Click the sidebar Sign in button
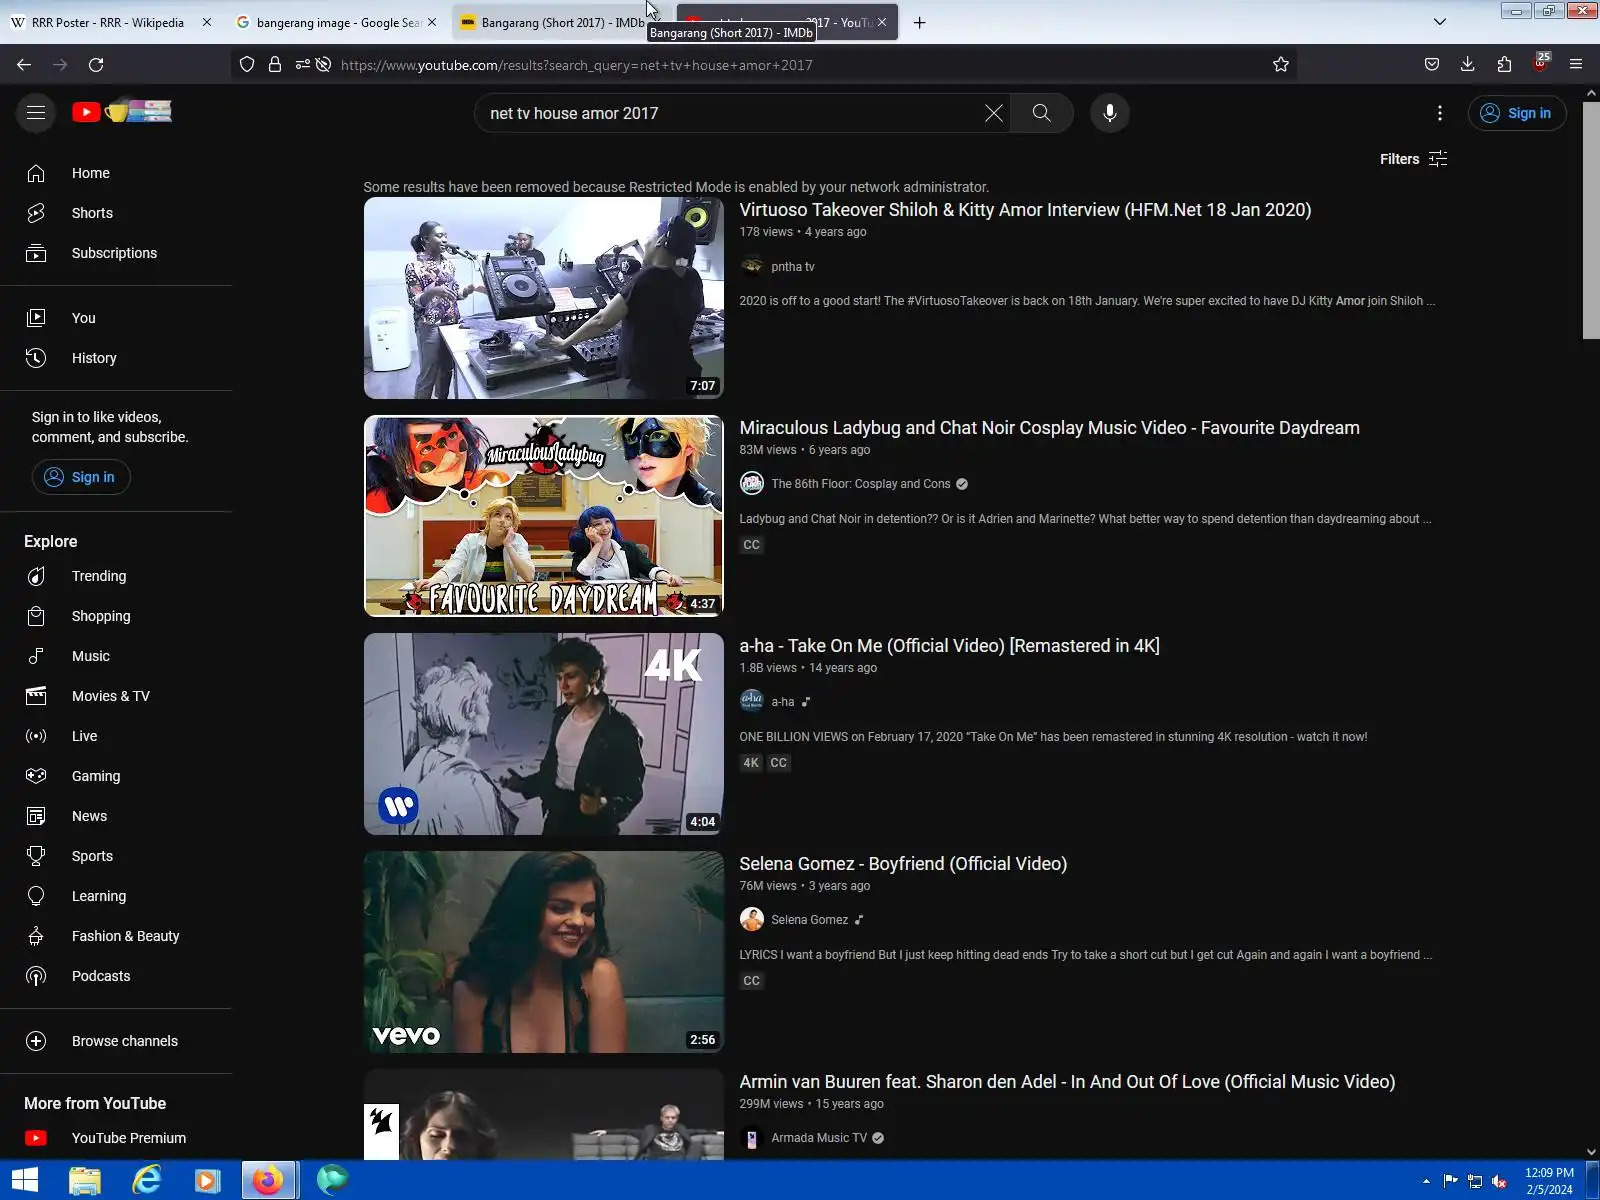Viewport: 1600px width, 1200px height. [x=81, y=477]
